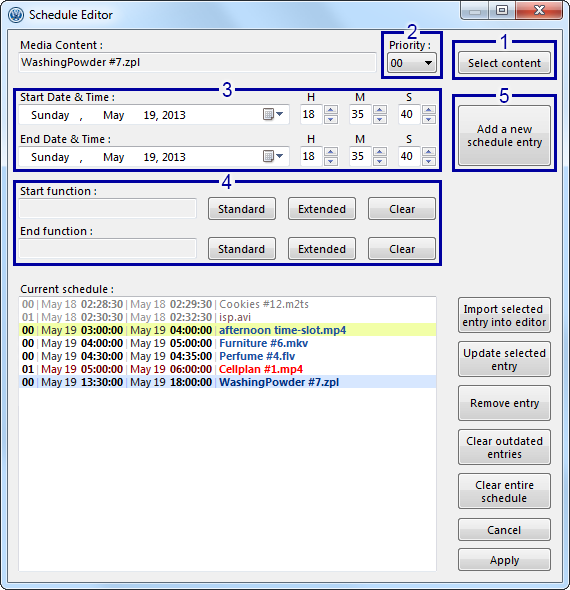
Task: Select the afternoon time-slot.mp4 entry
Action: [227, 330]
